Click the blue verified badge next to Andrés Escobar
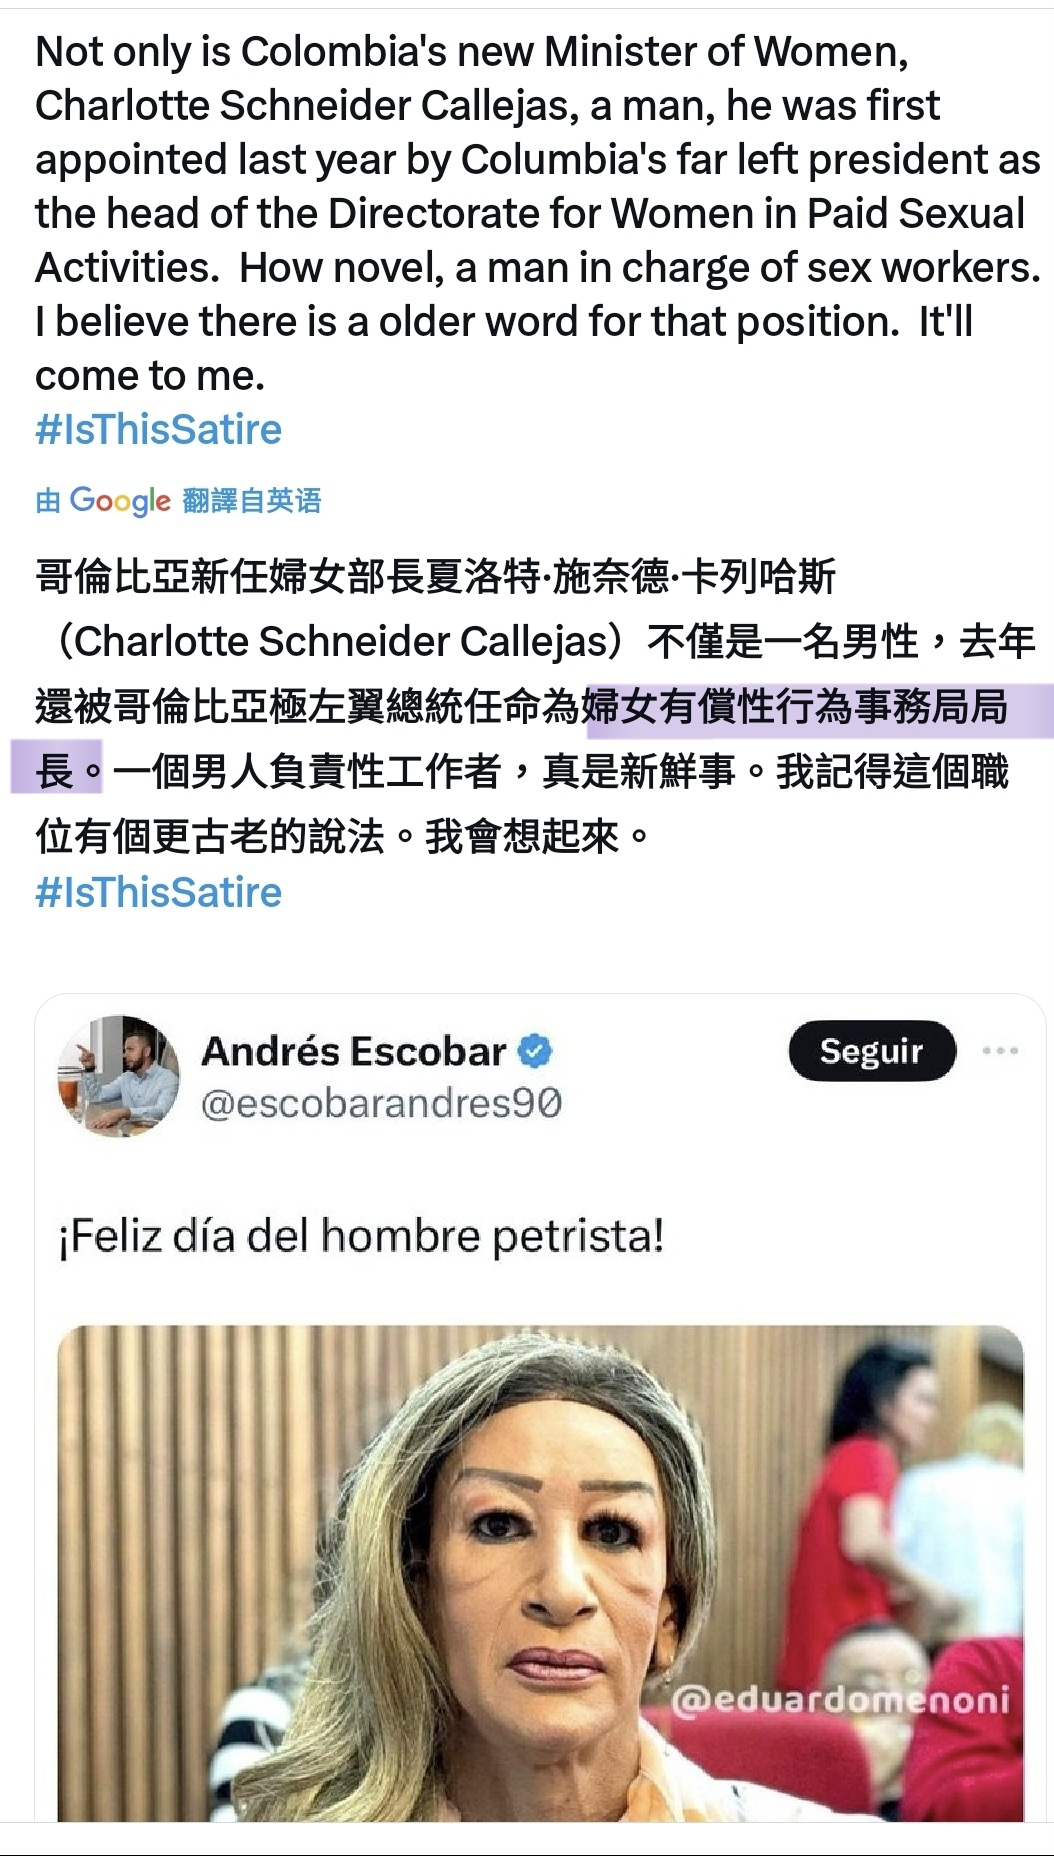The image size is (1054, 1856). click(537, 1051)
